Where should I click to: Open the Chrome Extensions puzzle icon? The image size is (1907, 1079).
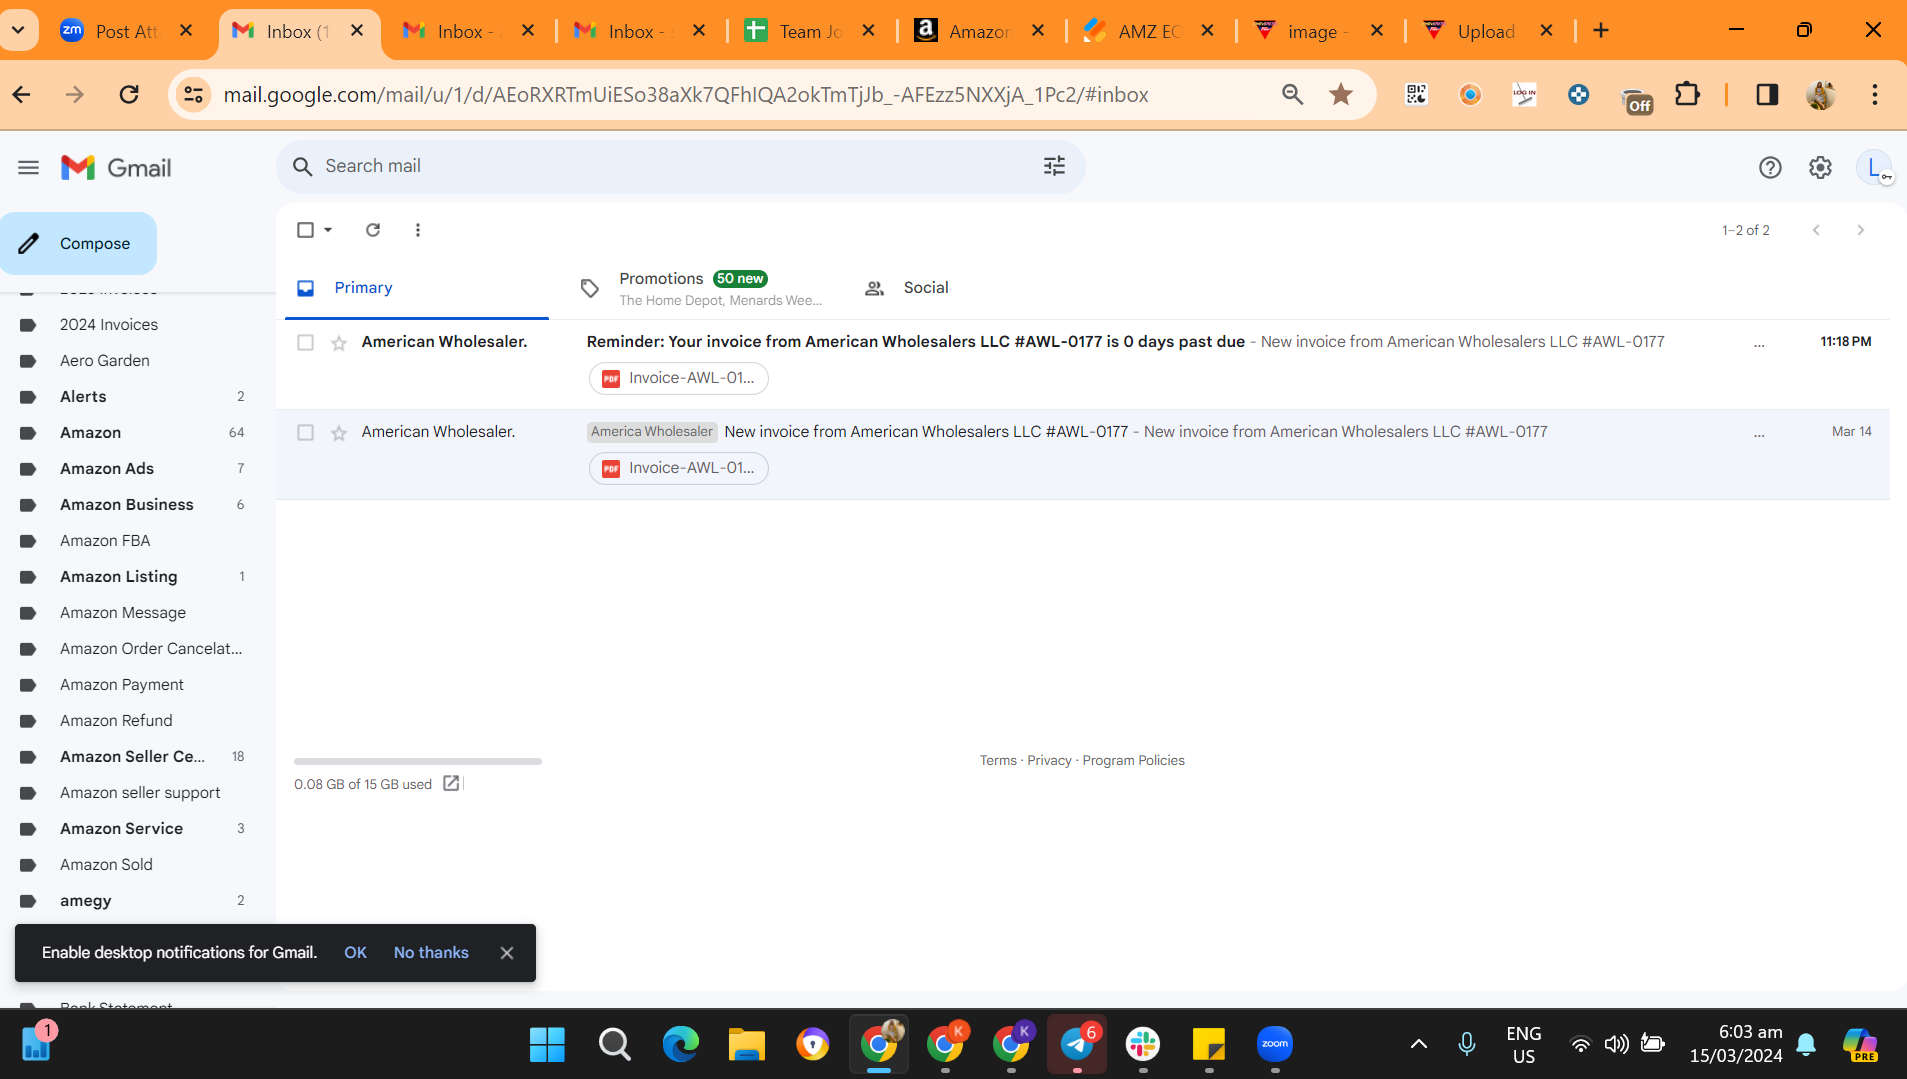point(1687,95)
